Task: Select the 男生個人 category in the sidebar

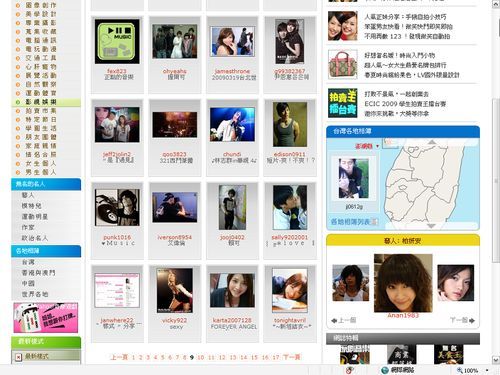Action: 41,172
